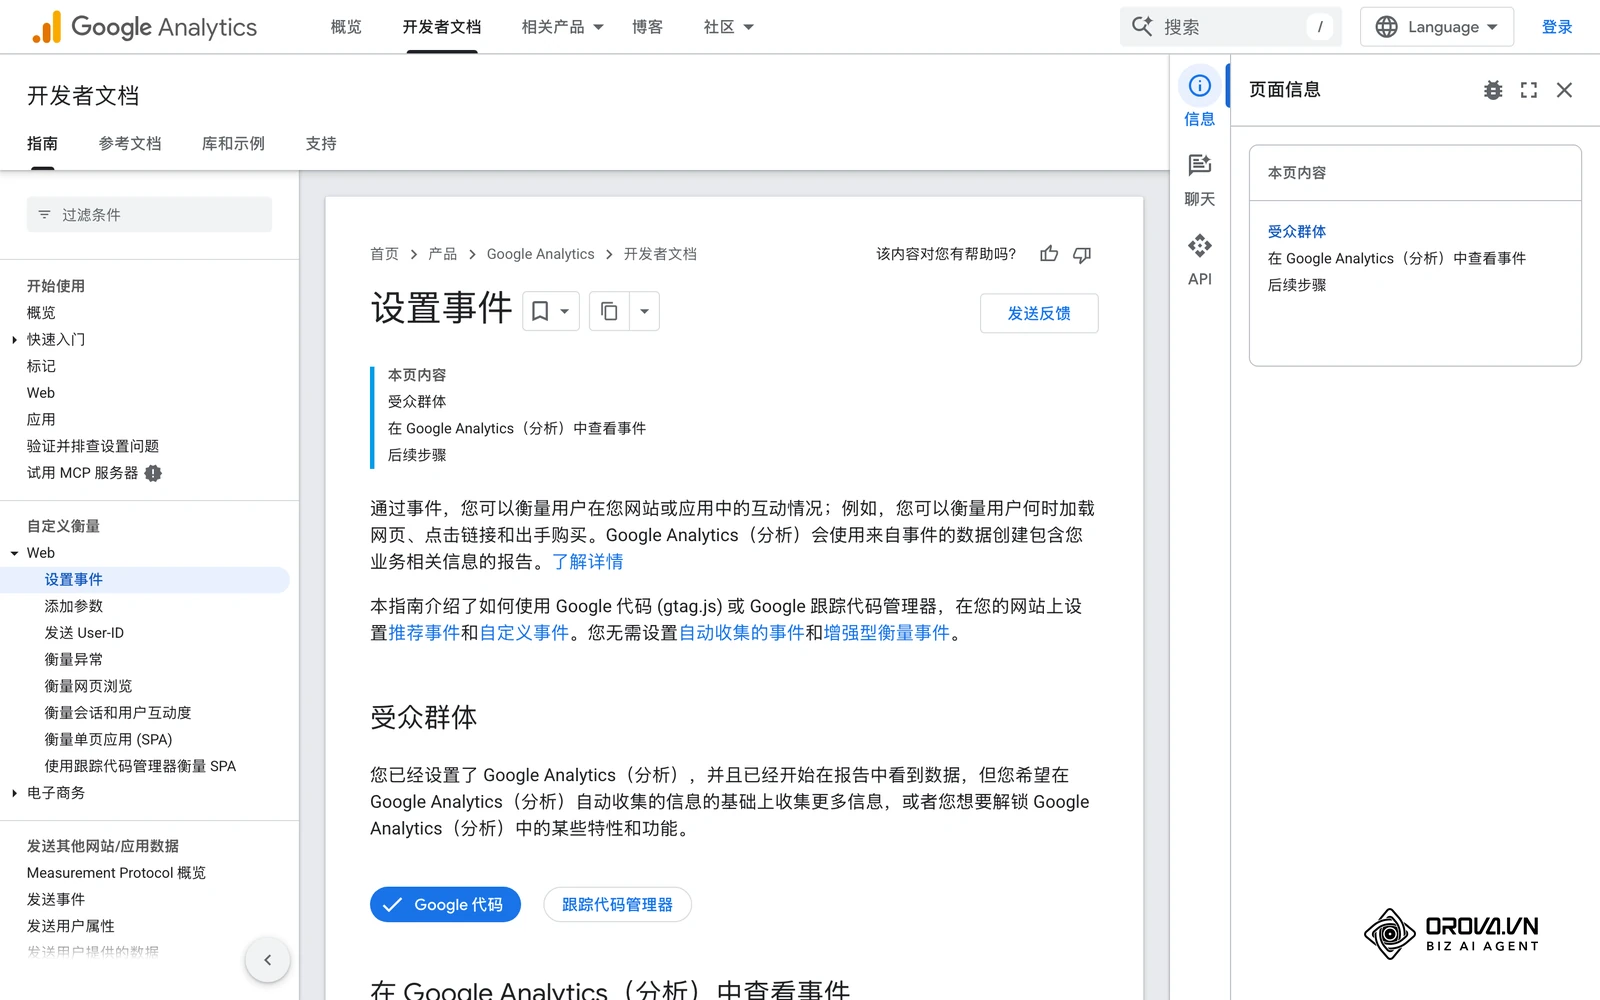Screen dimensions: 1600x1000
Task: Collapse the Web section under 自定义衡量
Action: pos(15,553)
